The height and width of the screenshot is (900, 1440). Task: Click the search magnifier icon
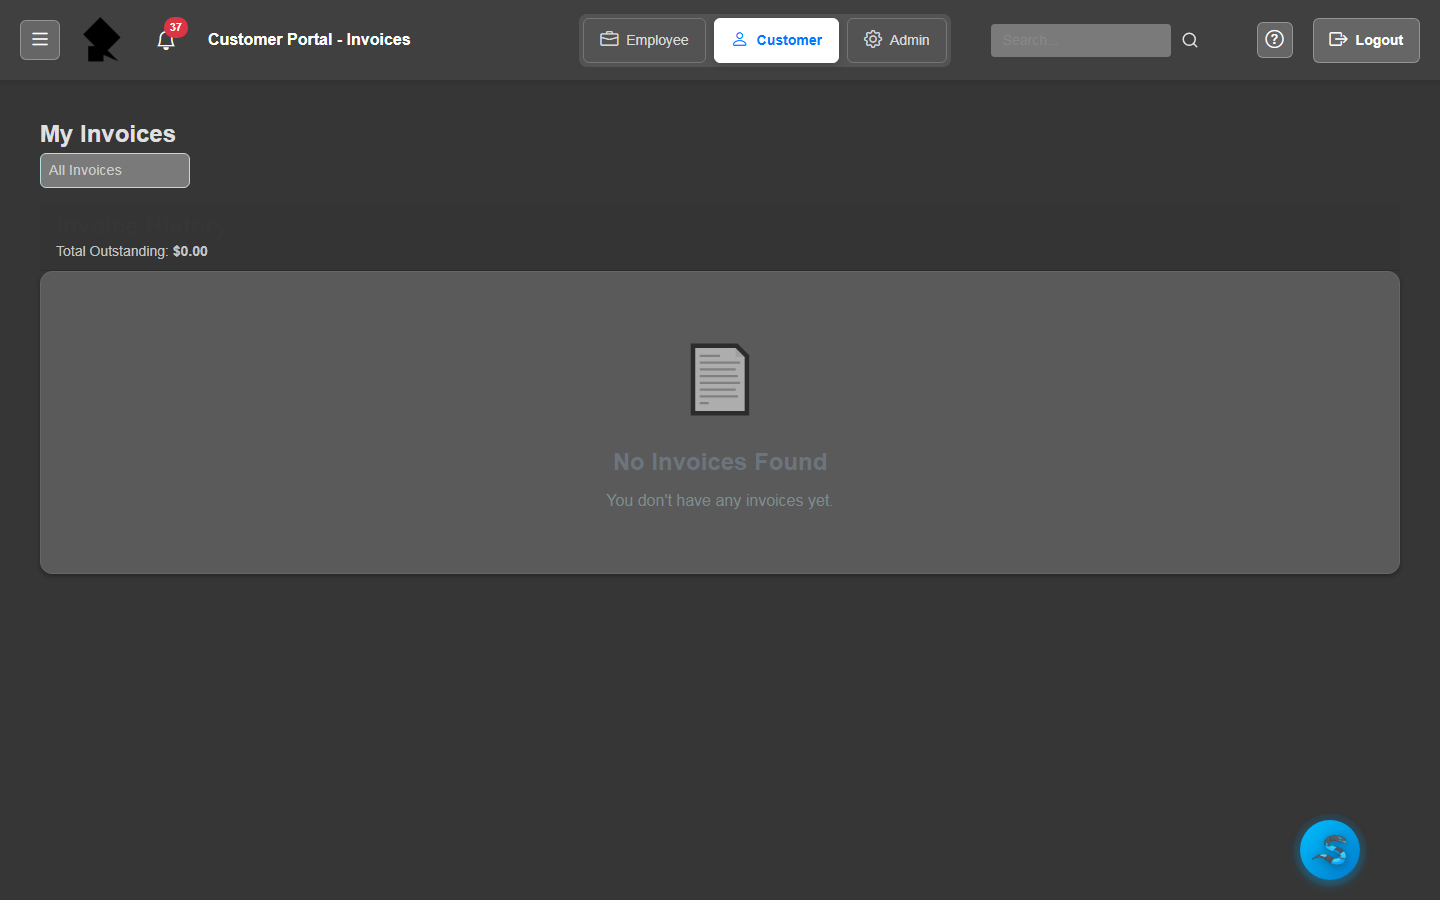pyautogui.click(x=1189, y=40)
